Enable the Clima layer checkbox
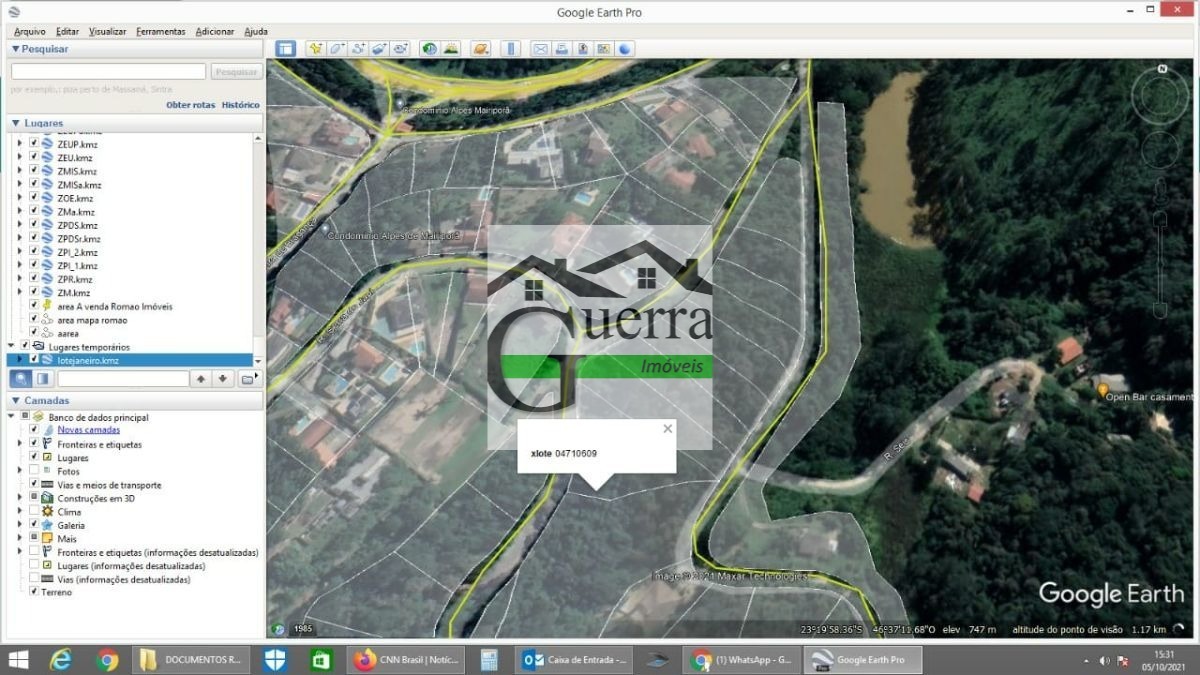This screenshot has width=1200, height=675. [34, 511]
